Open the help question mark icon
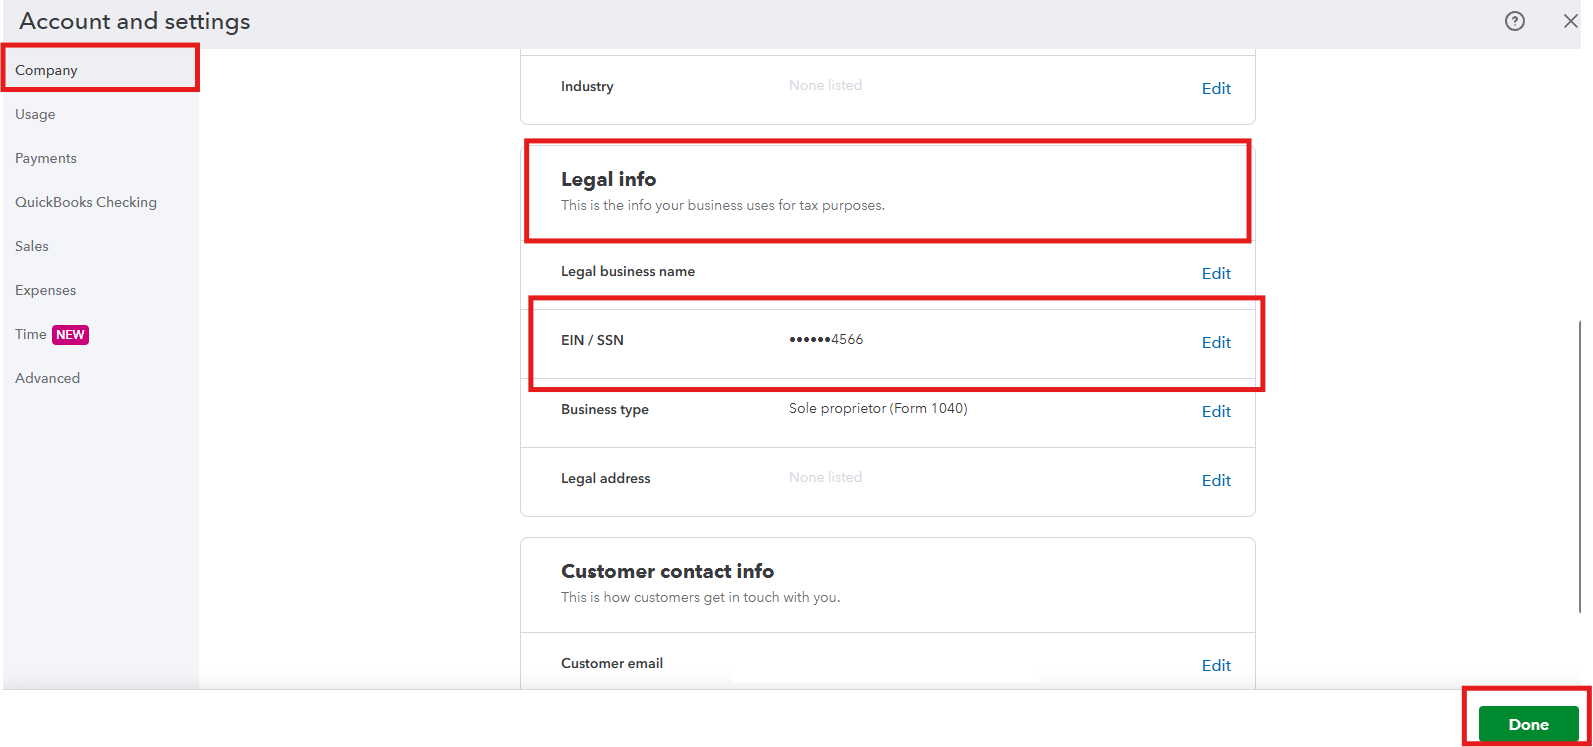 tap(1515, 21)
